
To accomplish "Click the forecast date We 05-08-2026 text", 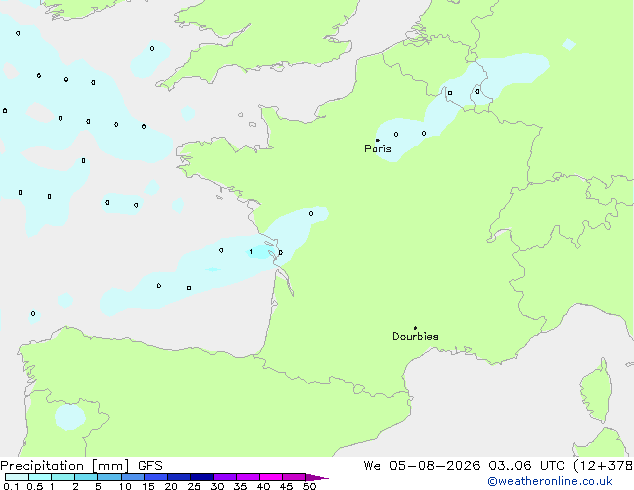I will click(x=422, y=466).
